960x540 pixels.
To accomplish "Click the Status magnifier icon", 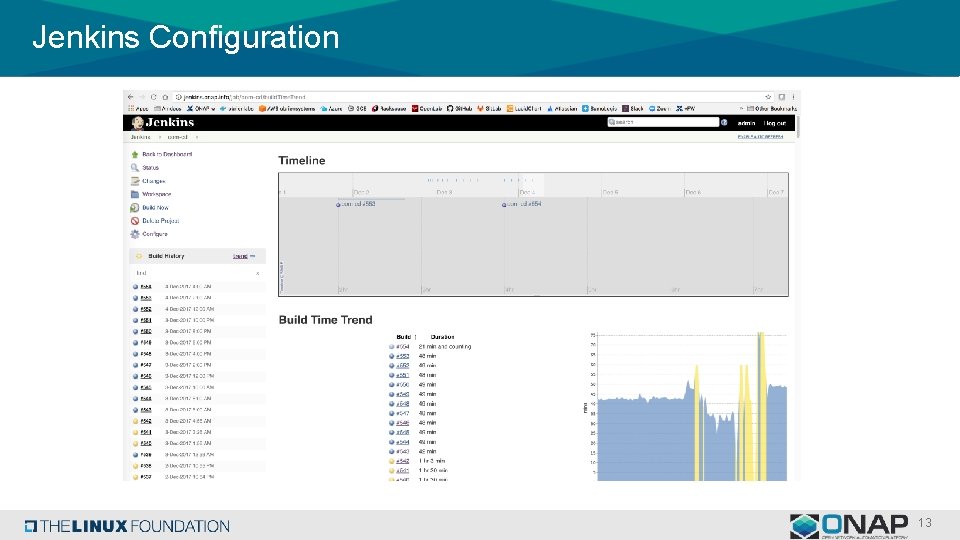I will pos(135,167).
